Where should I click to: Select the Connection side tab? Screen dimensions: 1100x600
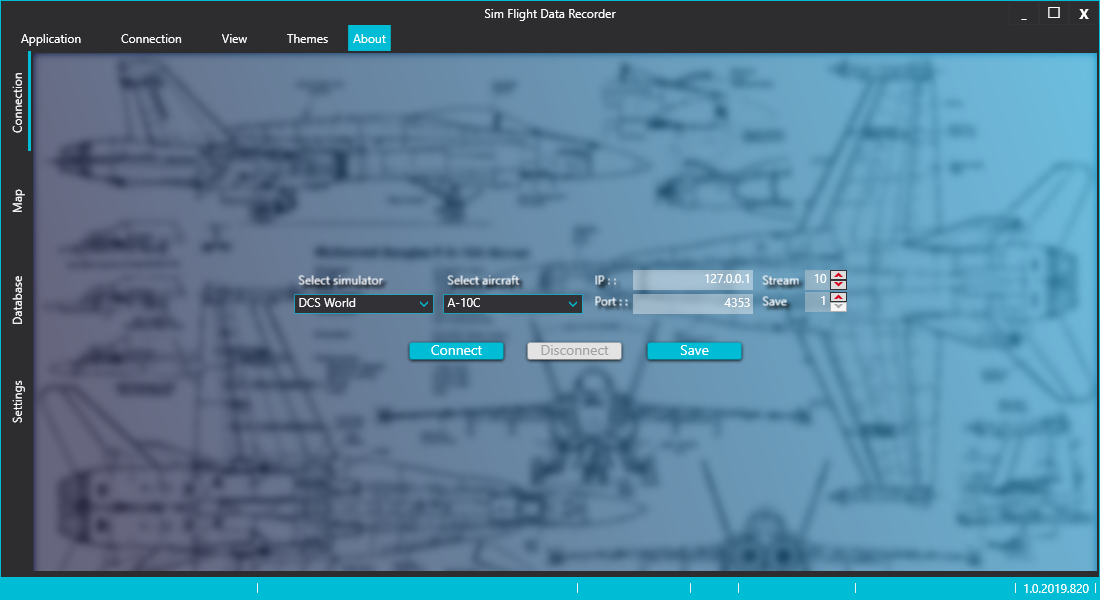18,103
